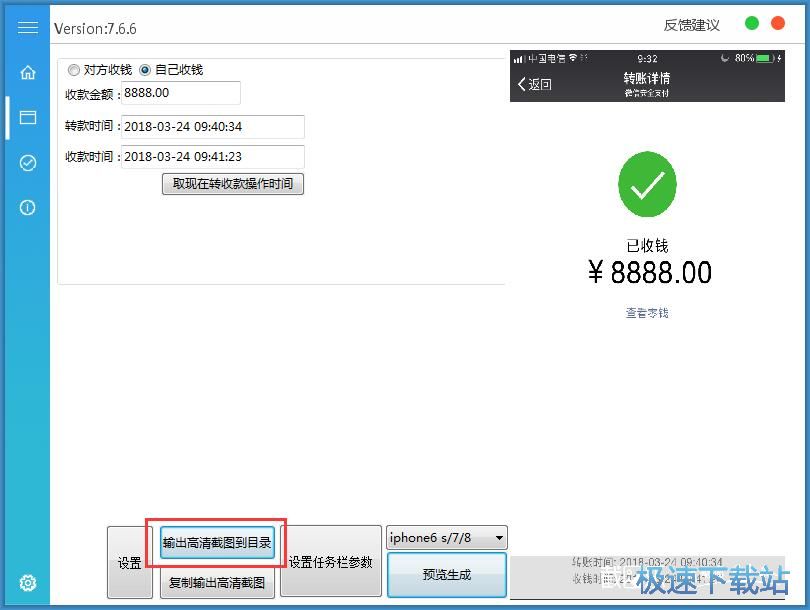Click the 已收钱 text in preview
Viewport: 810px width, 610px height.
647,245
